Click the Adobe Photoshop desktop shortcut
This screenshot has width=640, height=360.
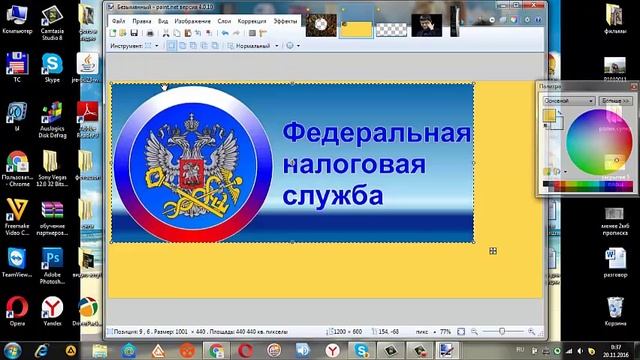(x=52, y=265)
